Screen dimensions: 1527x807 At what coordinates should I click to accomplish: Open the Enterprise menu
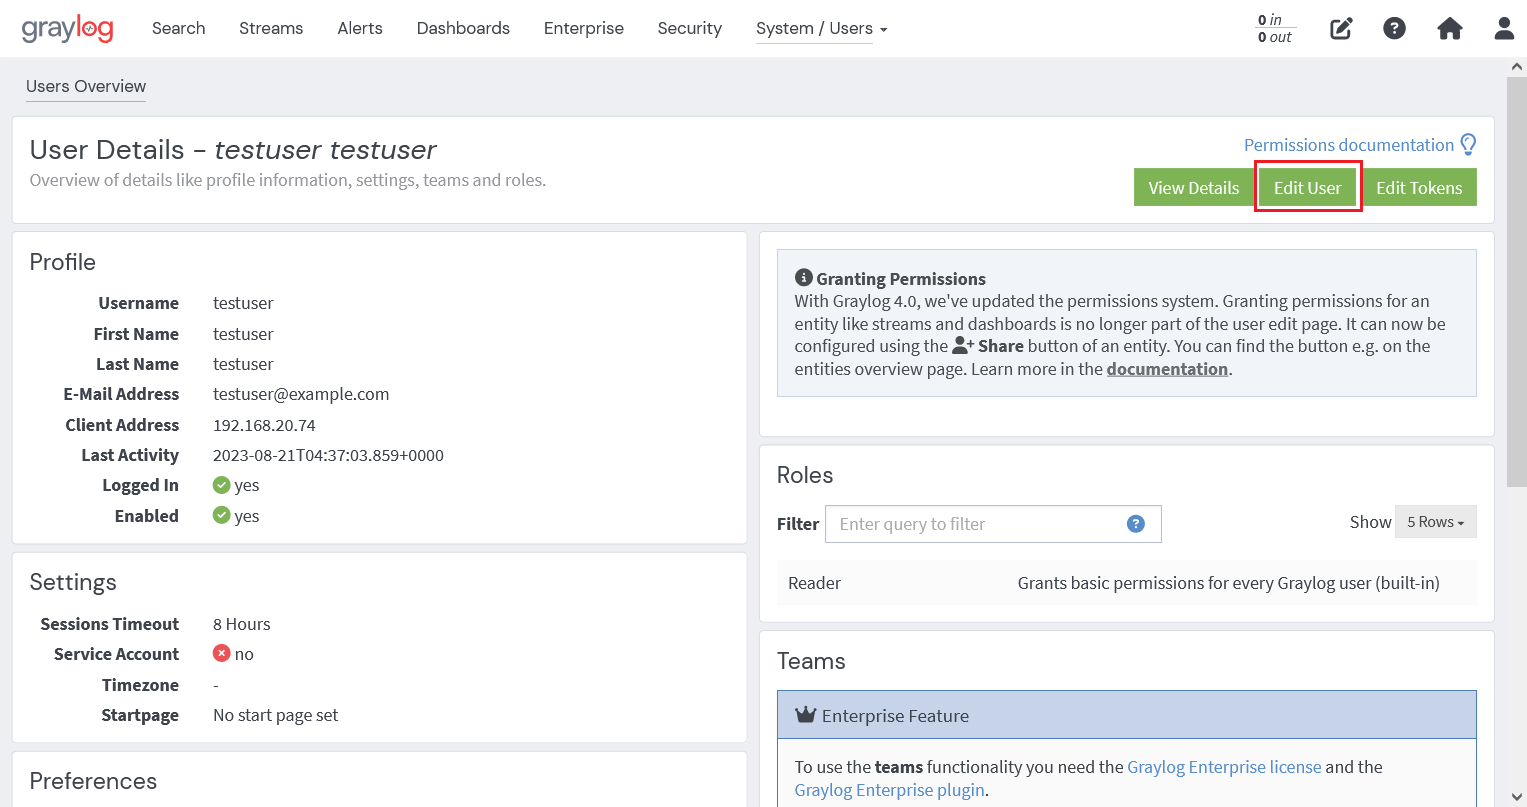click(584, 28)
